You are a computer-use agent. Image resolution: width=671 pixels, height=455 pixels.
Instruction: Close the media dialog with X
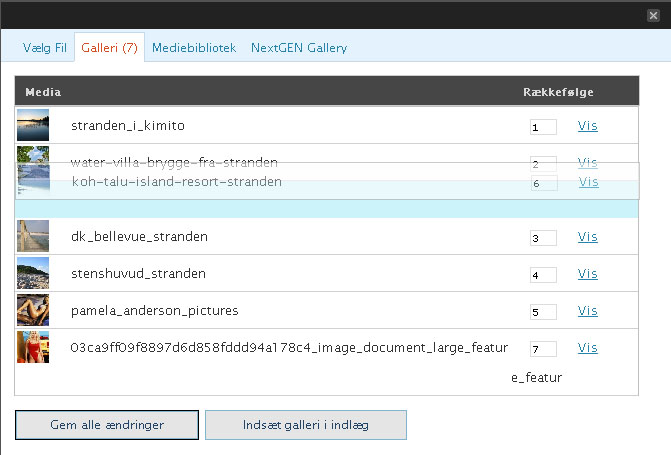(x=653, y=15)
